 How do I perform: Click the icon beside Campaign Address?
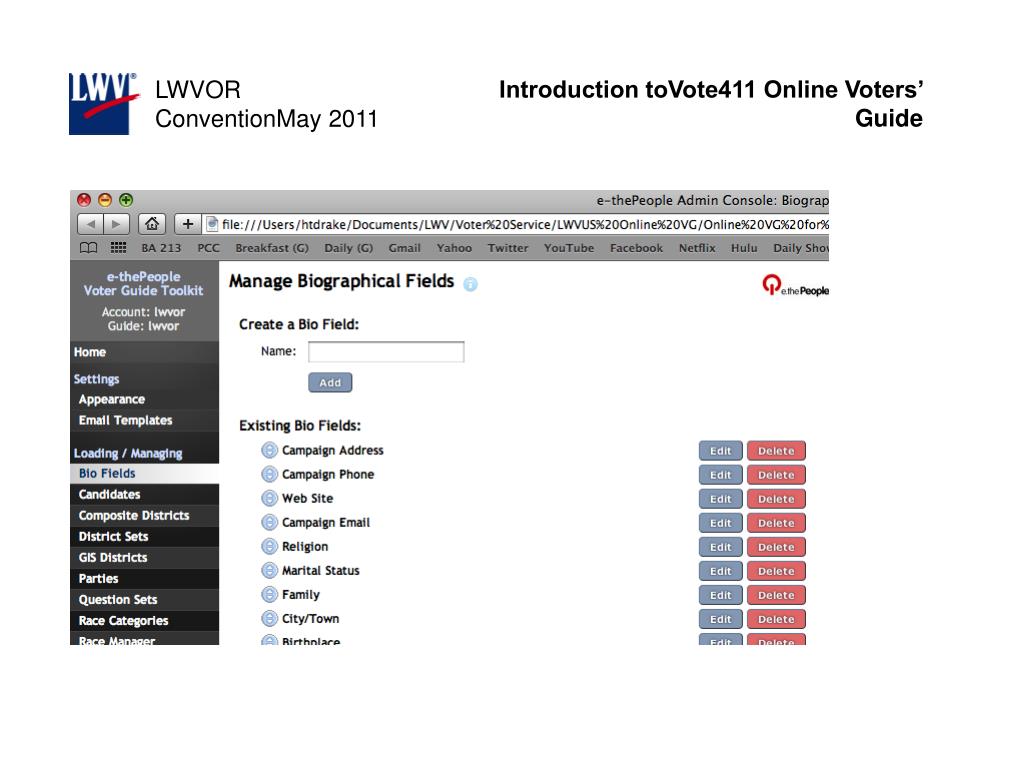[269, 450]
